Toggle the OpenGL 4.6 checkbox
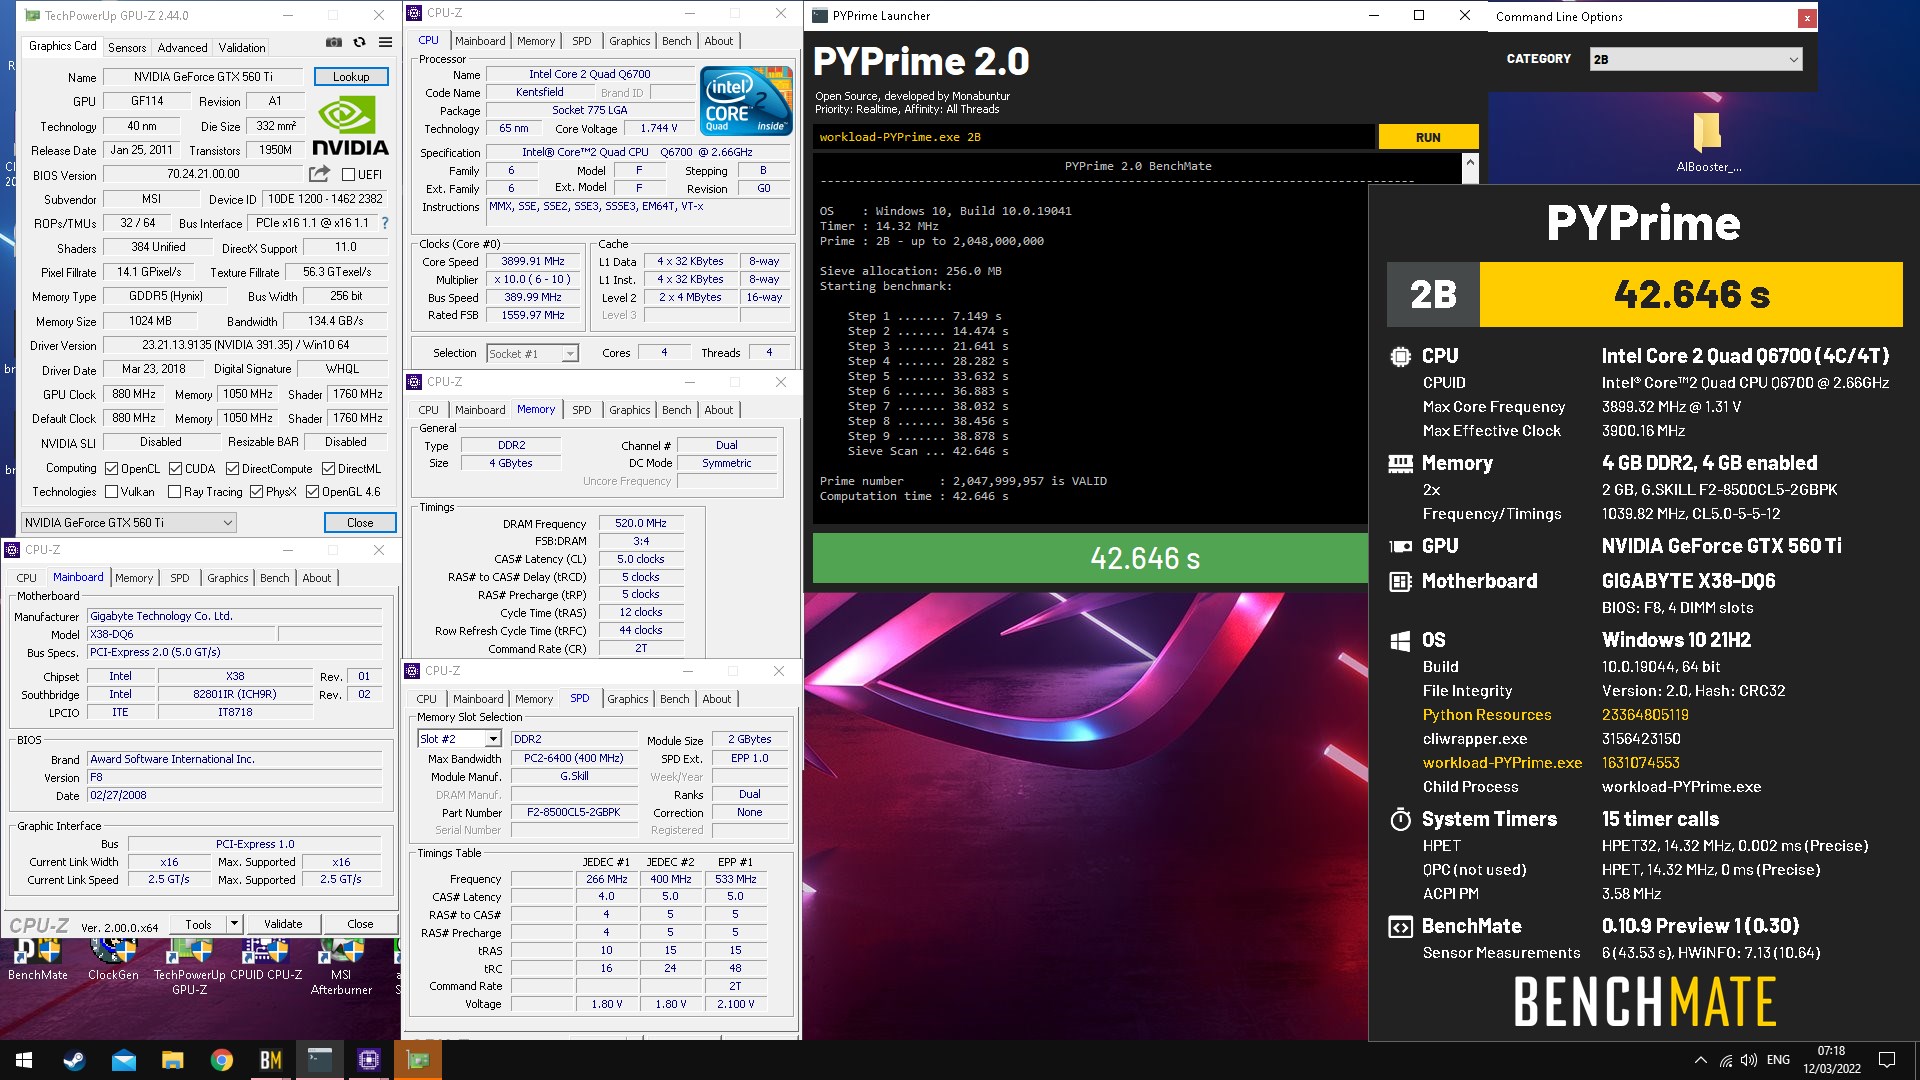1920x1080 pixels. (312, 491)
